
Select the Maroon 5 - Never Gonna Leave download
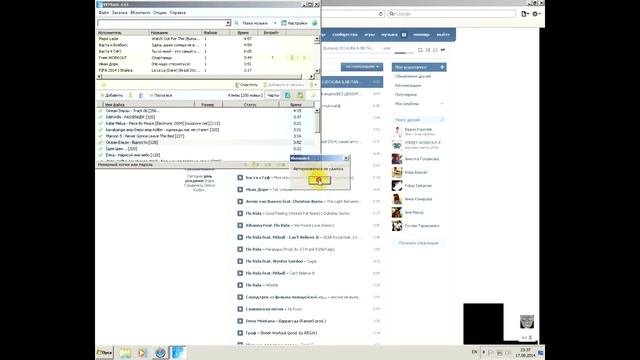[x=206, y=136]
